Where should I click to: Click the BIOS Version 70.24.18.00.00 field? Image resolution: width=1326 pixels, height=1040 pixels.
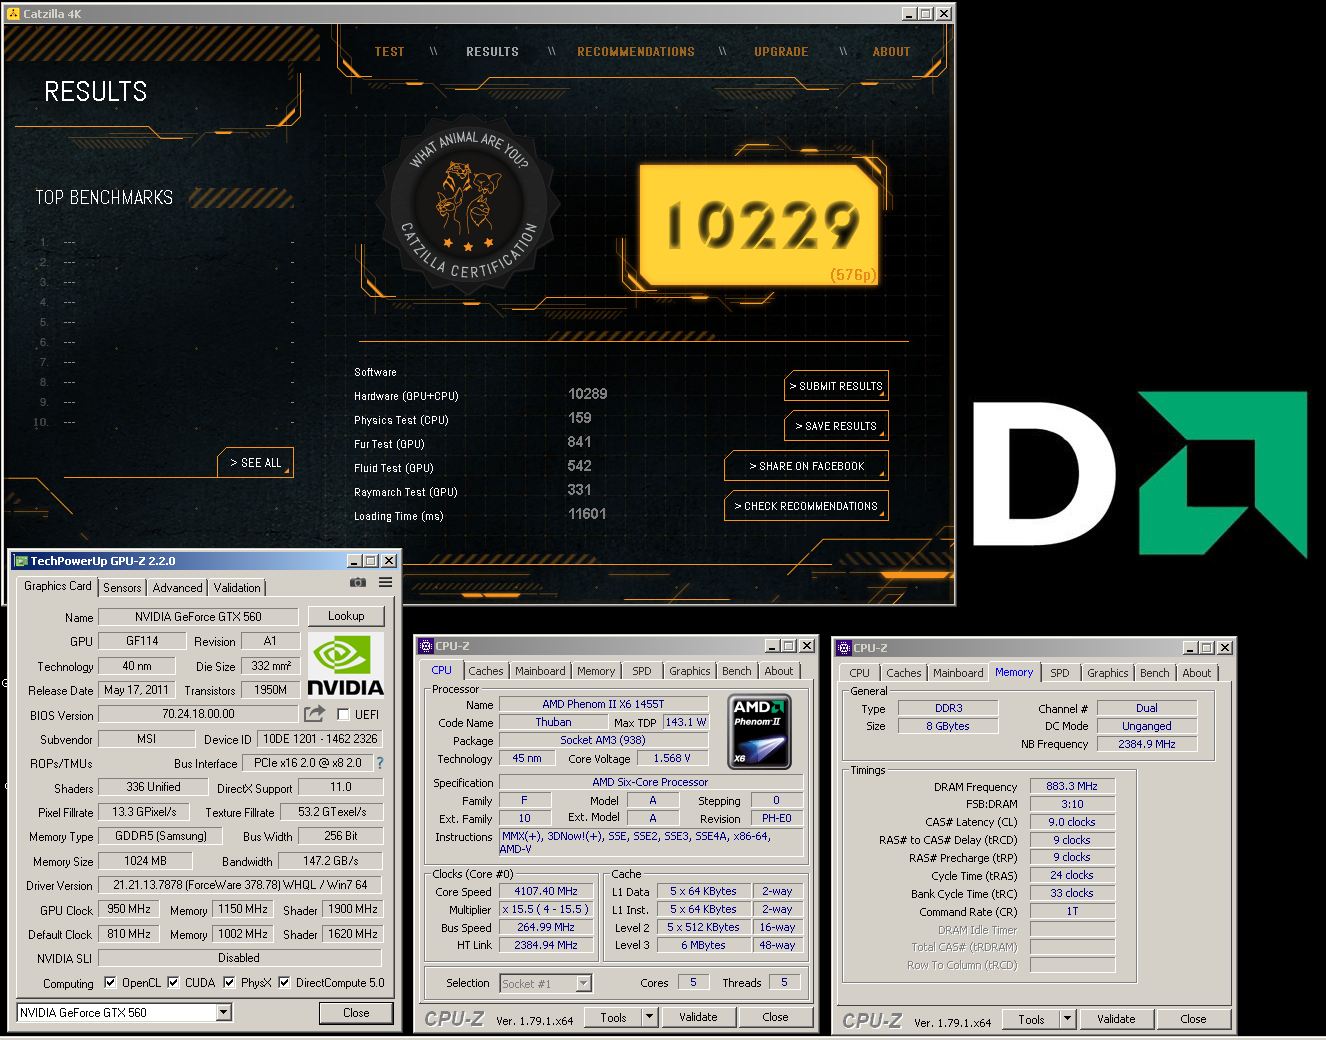[x=198, y=714]
